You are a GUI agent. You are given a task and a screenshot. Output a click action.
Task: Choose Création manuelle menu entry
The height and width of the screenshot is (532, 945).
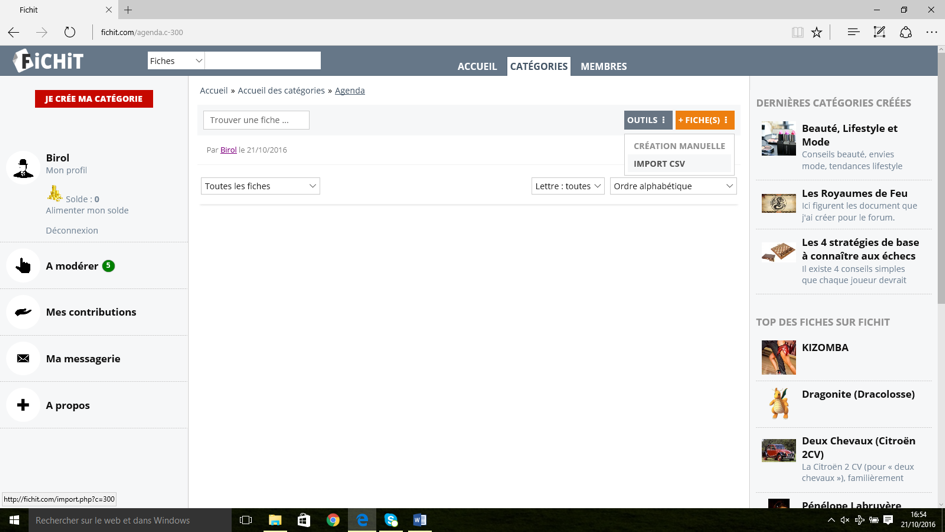point(679,146)
